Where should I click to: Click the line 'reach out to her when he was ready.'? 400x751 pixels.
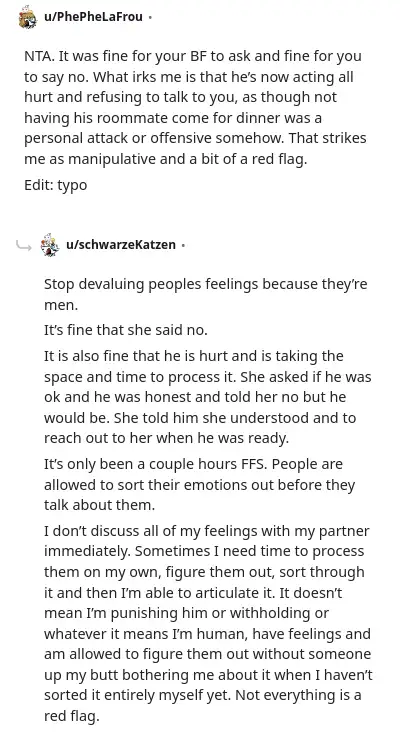[166, 438]
